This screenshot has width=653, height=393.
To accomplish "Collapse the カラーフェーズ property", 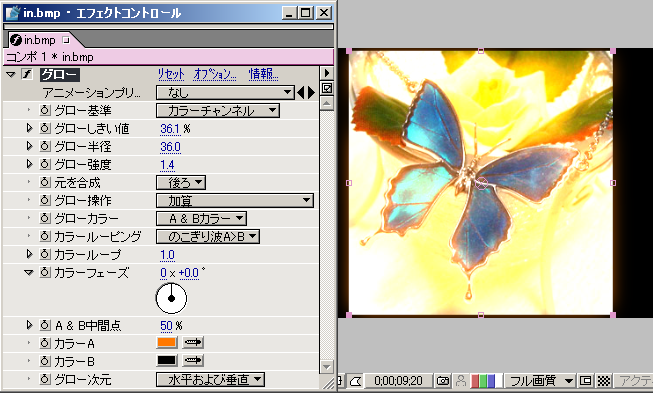I will [28, 272].
